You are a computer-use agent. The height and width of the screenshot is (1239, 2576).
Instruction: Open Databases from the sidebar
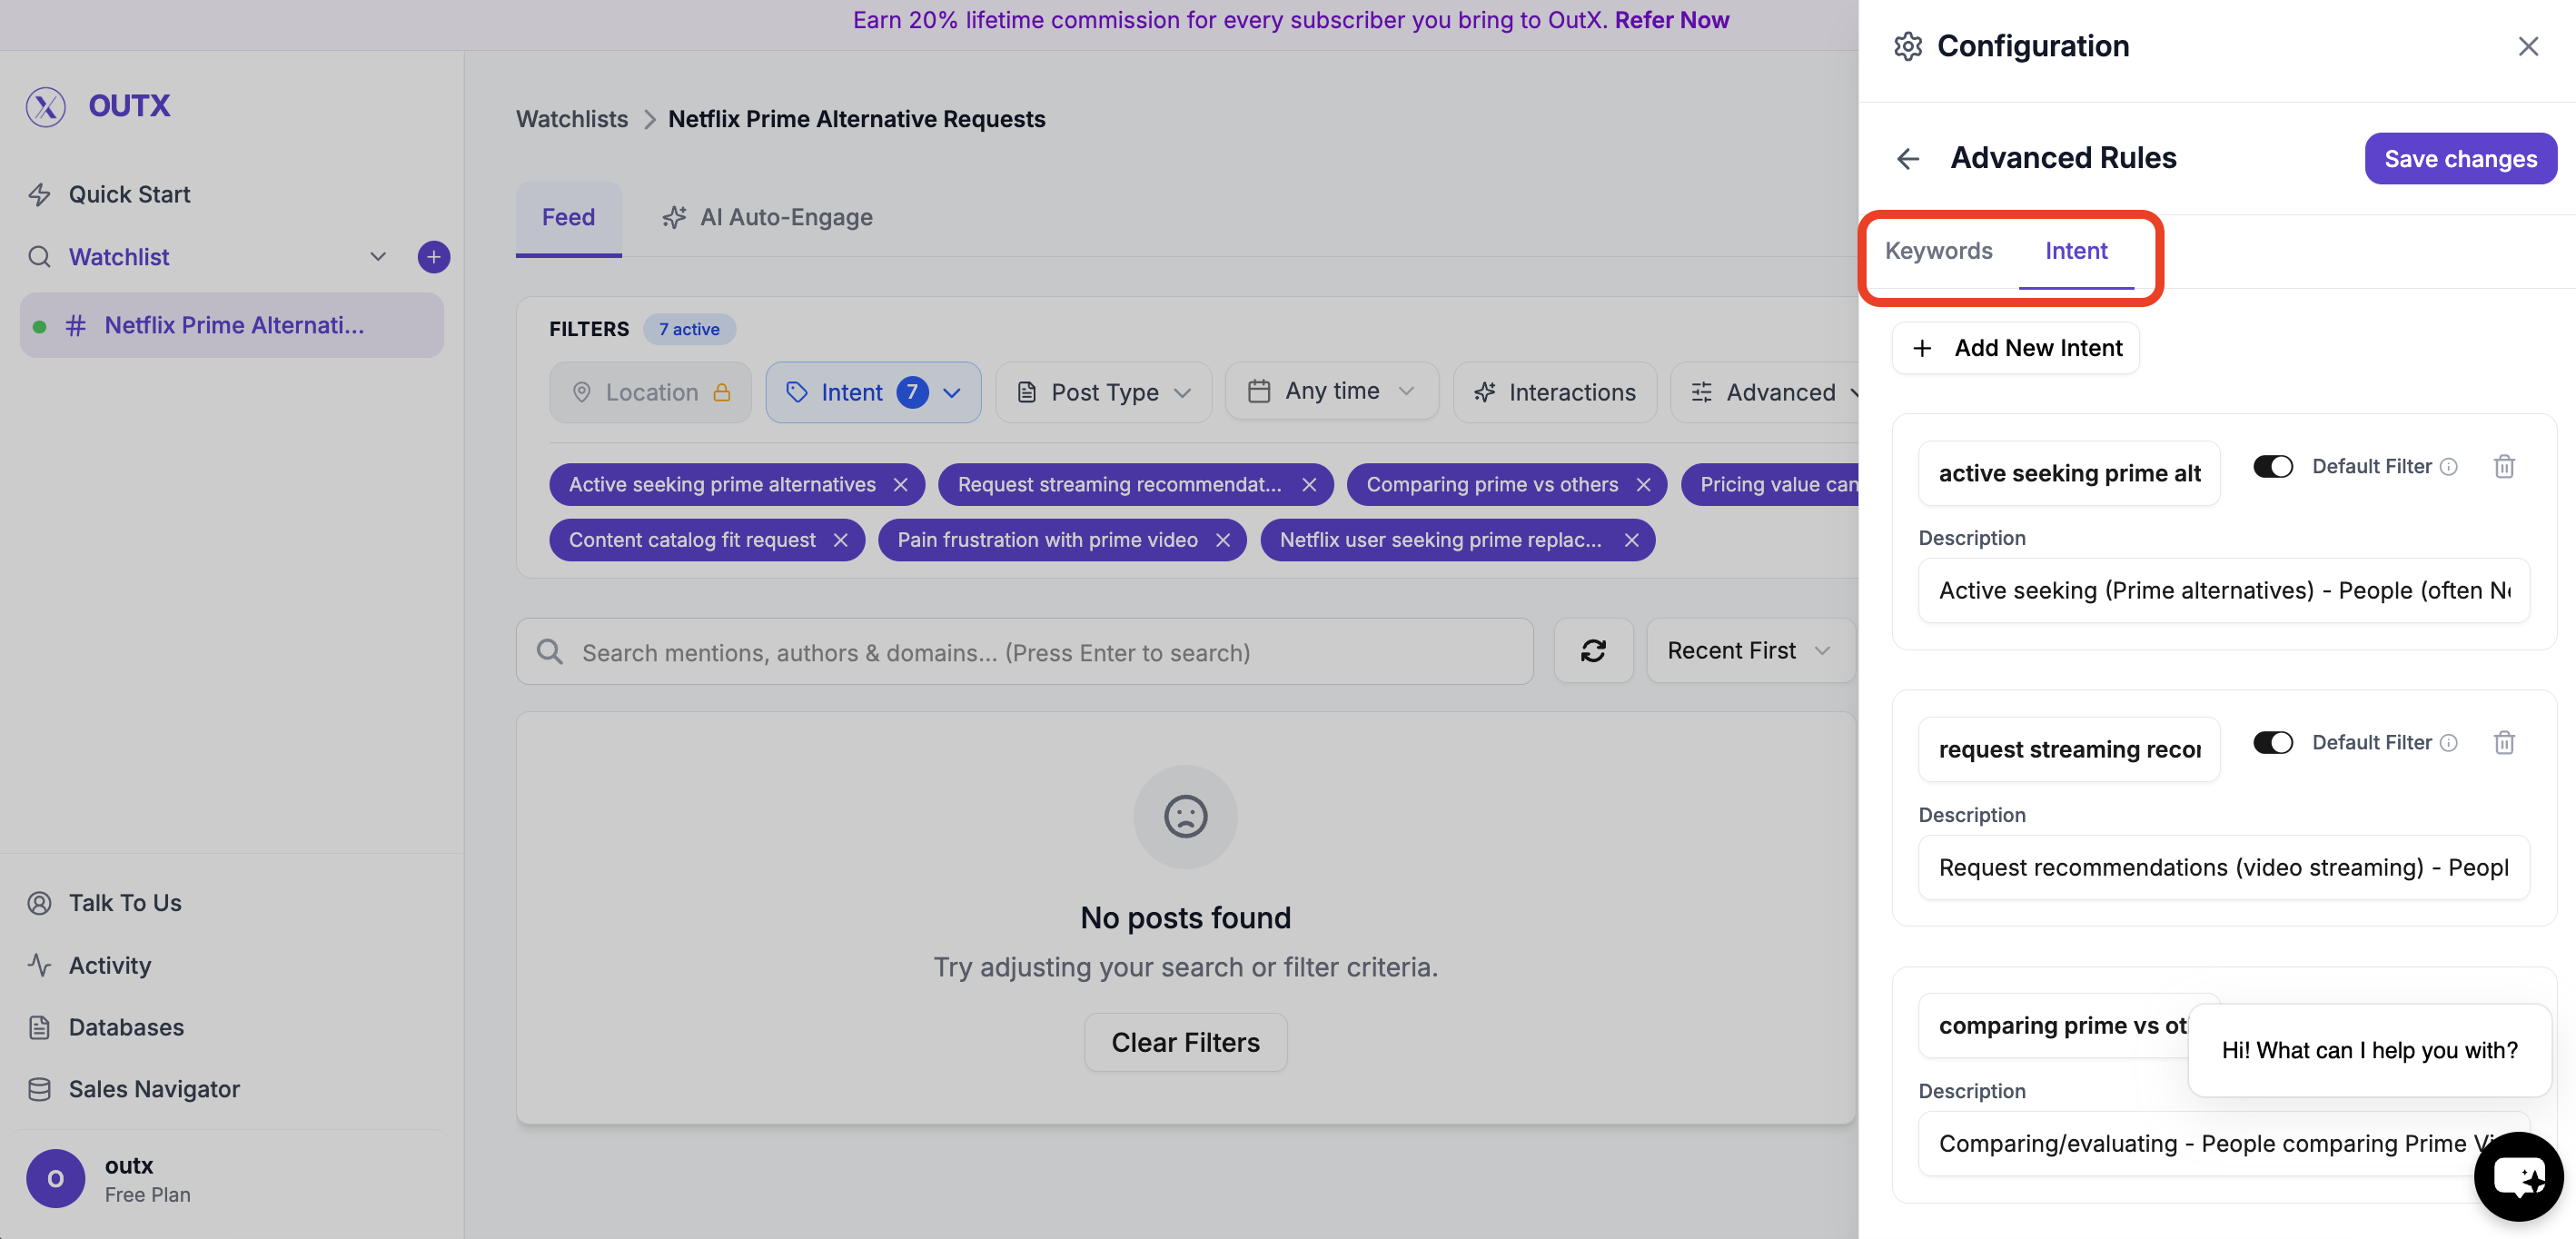coord(126,1027)
